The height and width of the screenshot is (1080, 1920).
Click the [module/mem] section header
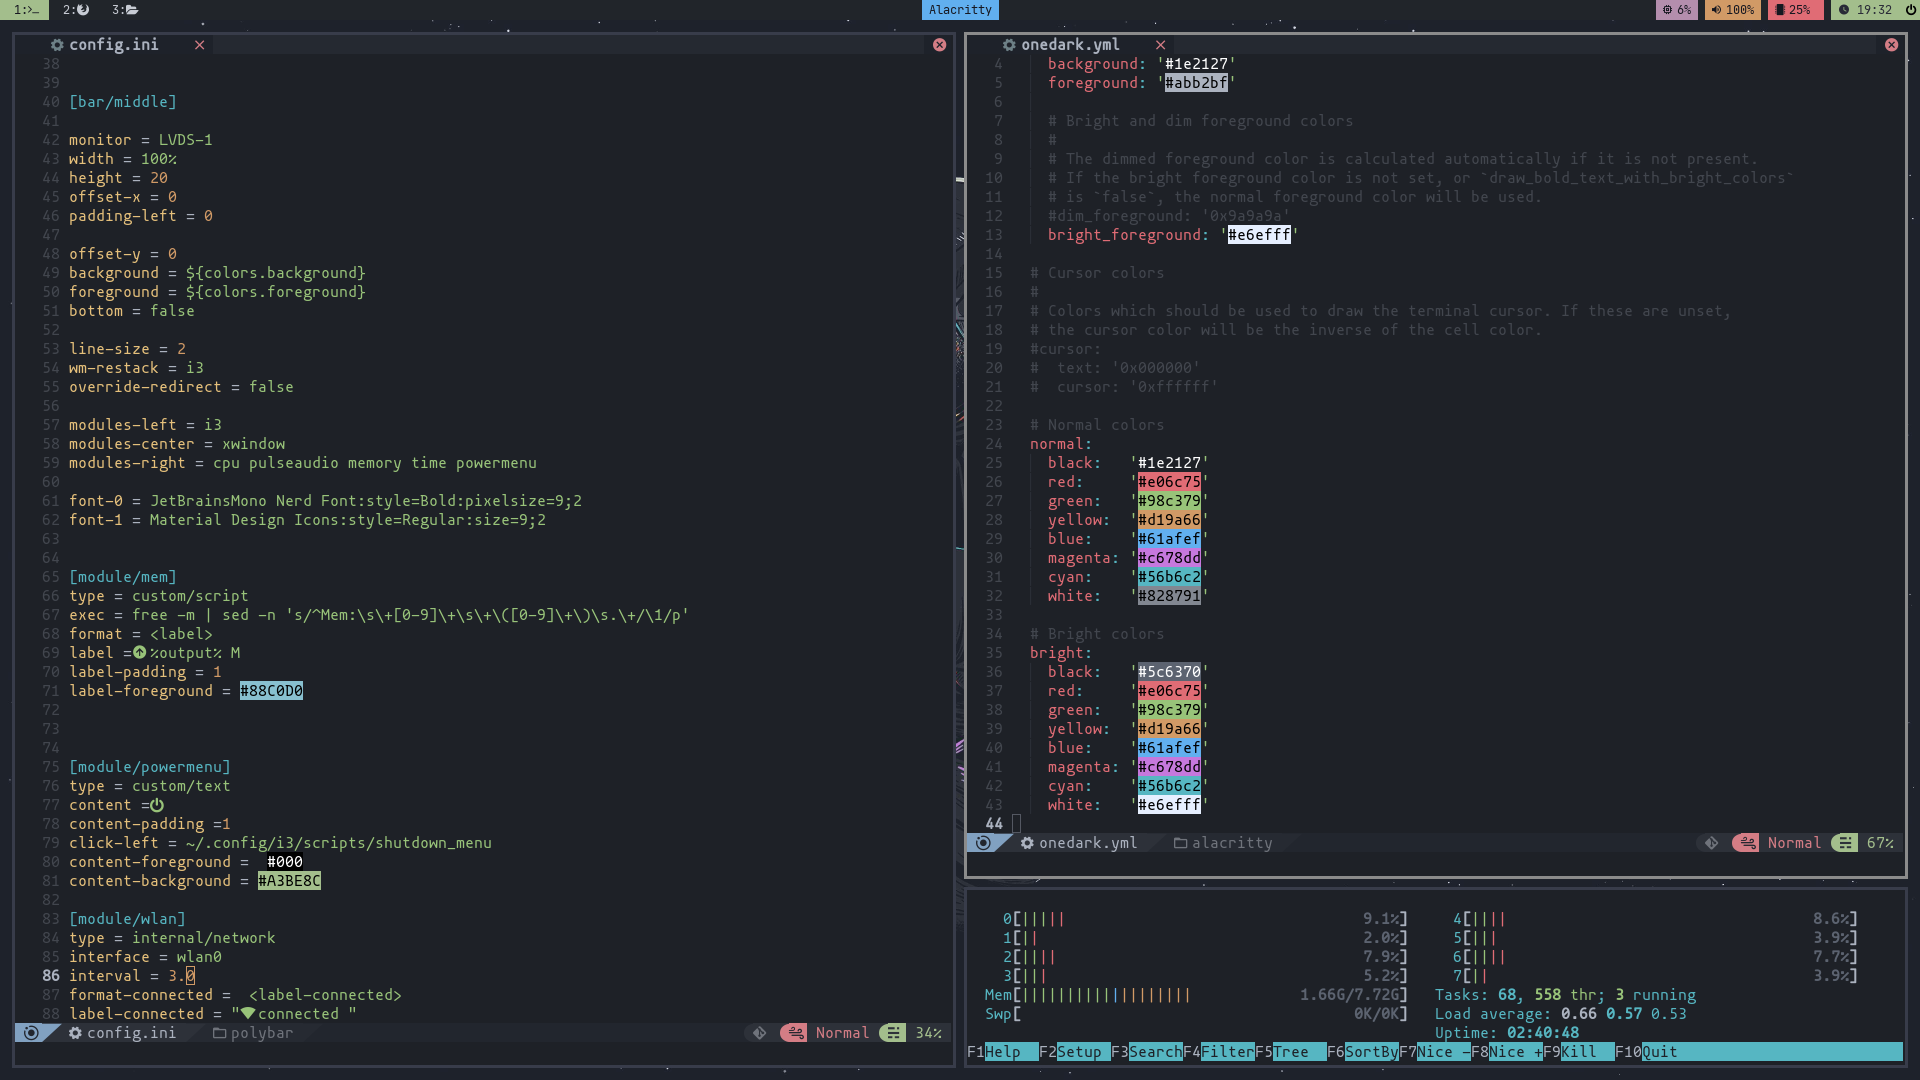coord(123,577)
